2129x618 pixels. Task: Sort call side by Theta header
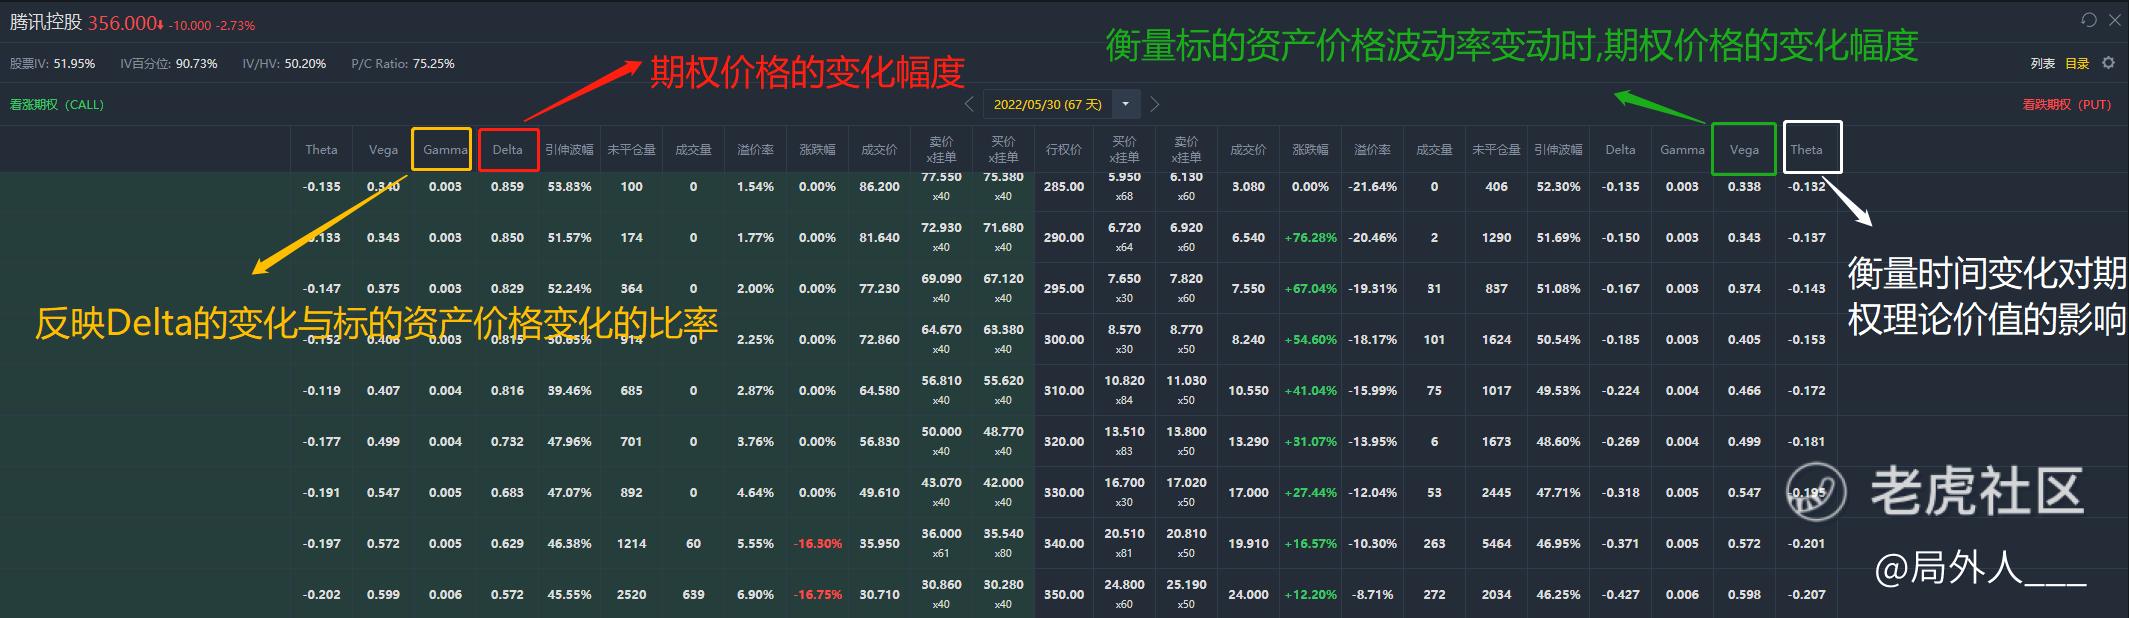click(321, 150)
